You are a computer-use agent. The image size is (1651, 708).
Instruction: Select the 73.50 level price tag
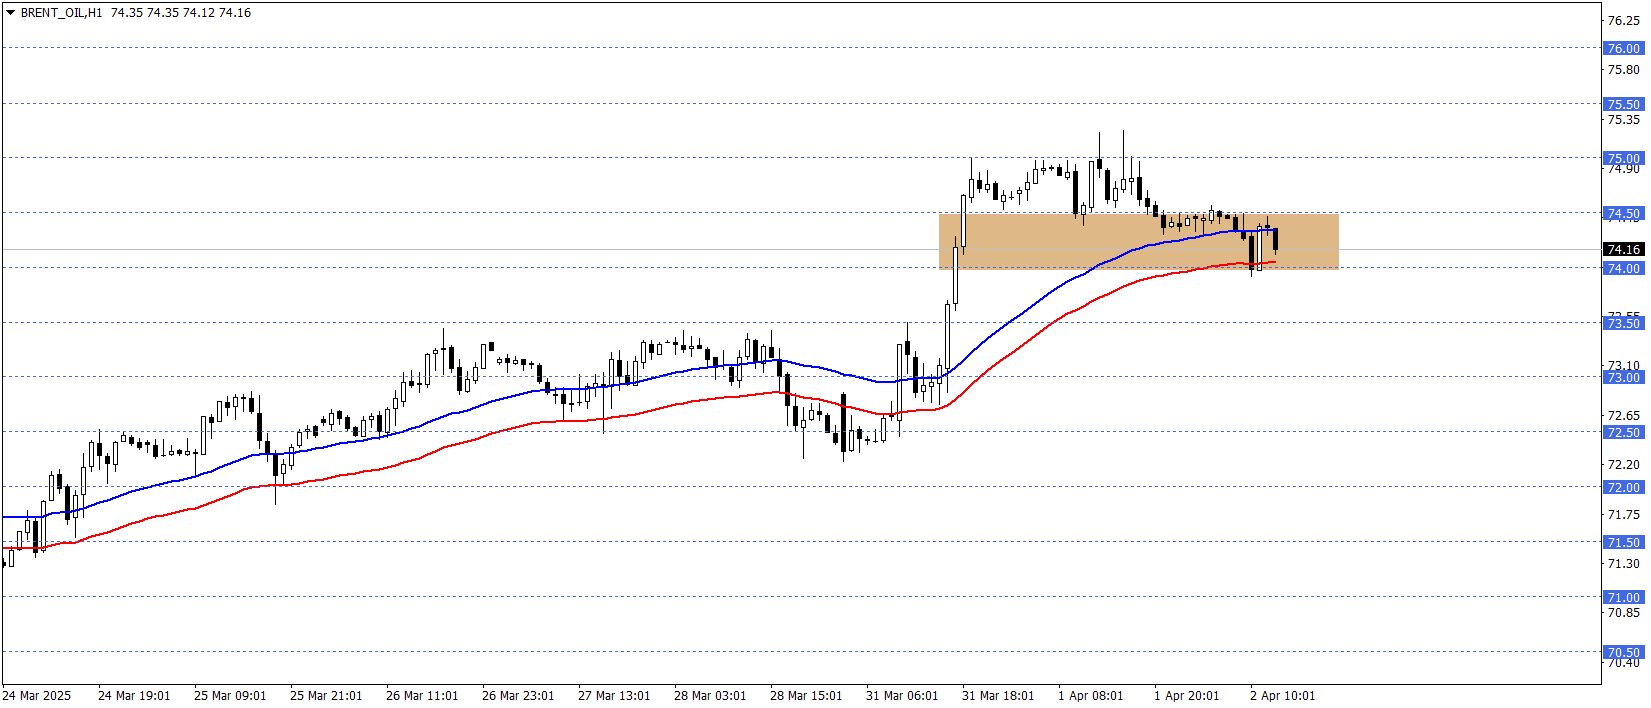(1623, 323)
